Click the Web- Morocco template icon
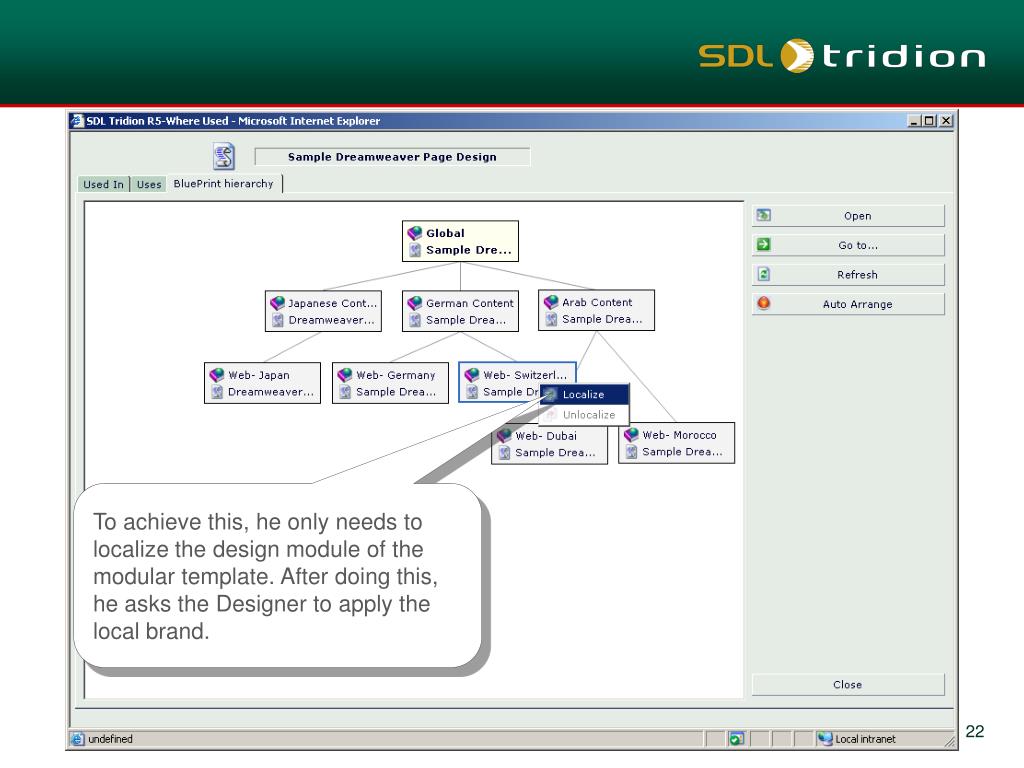Viewport: 1024px width, 768px height. click(x=631, y=452)
